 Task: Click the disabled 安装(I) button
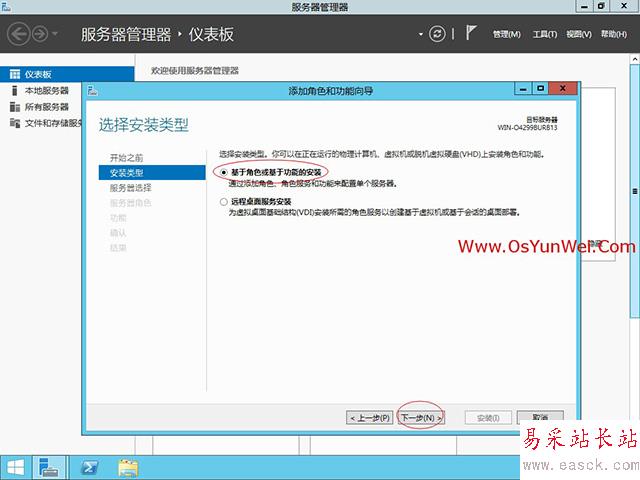tap(488, 418)
